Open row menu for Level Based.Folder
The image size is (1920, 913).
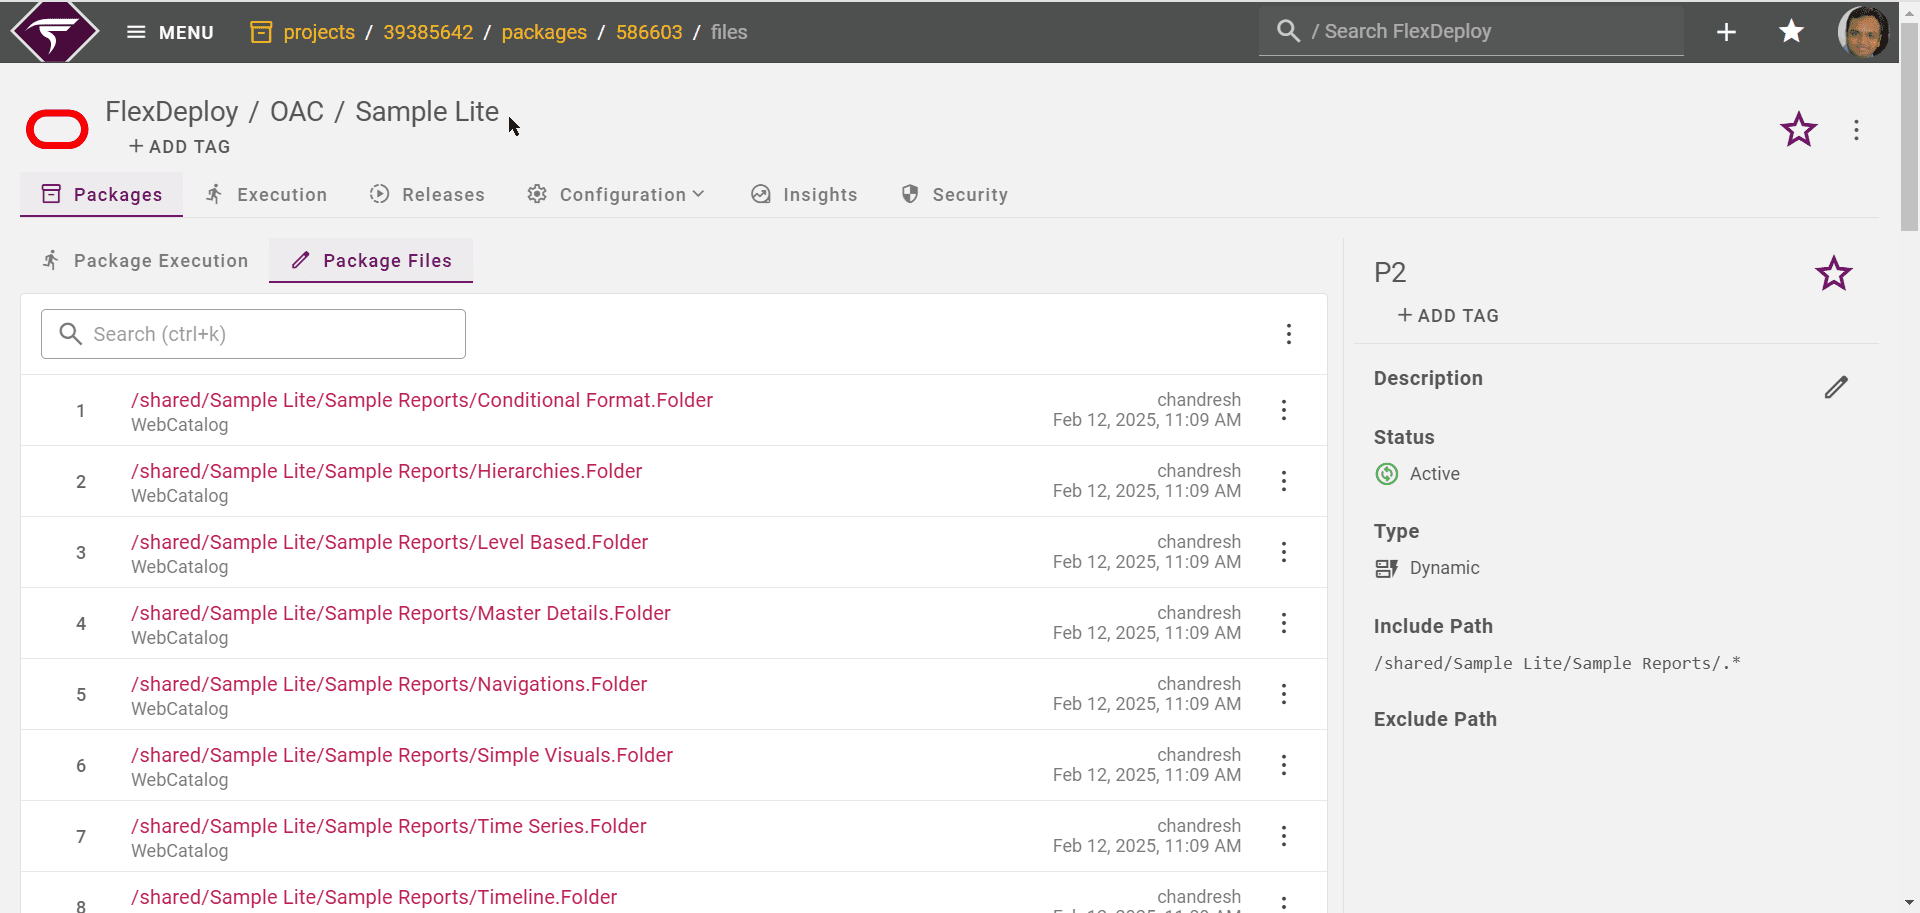pos(1284,552)
